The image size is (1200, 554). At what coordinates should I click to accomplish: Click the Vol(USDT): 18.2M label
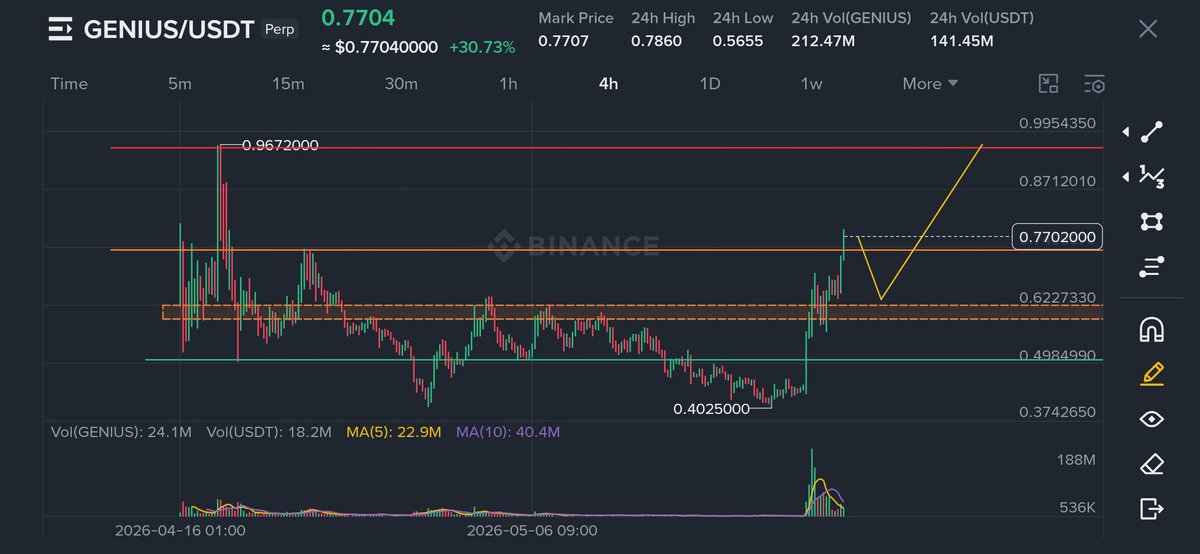269,432
